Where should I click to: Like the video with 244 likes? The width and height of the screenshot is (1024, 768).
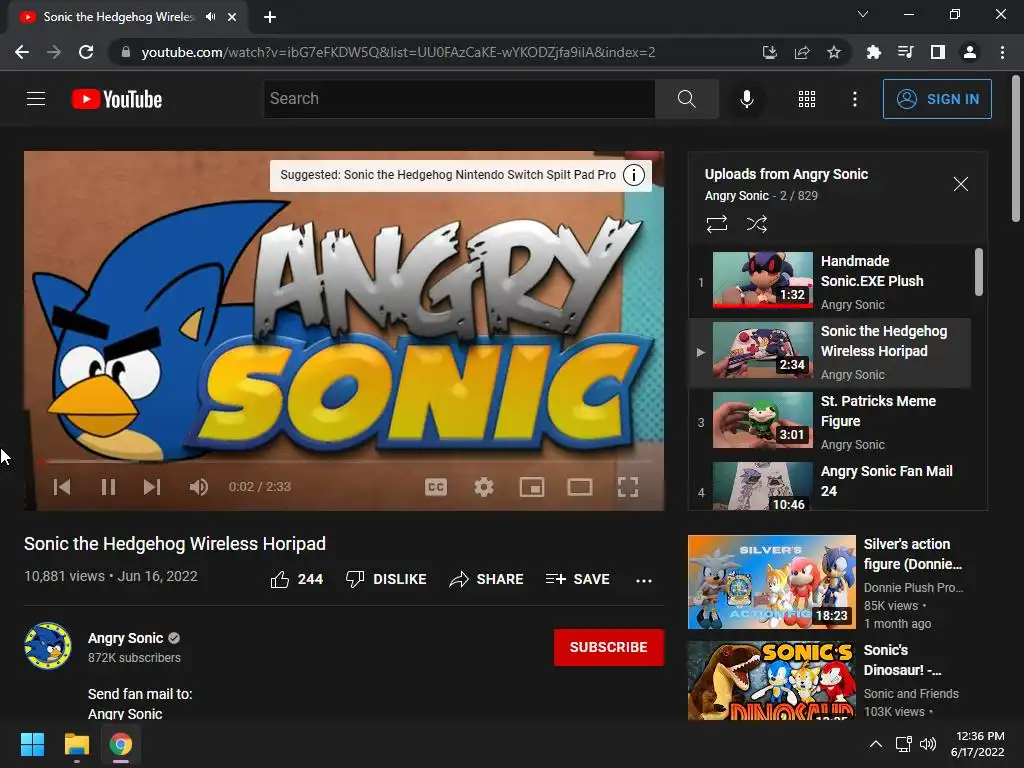pyautogui.click(x=297, y=579)
